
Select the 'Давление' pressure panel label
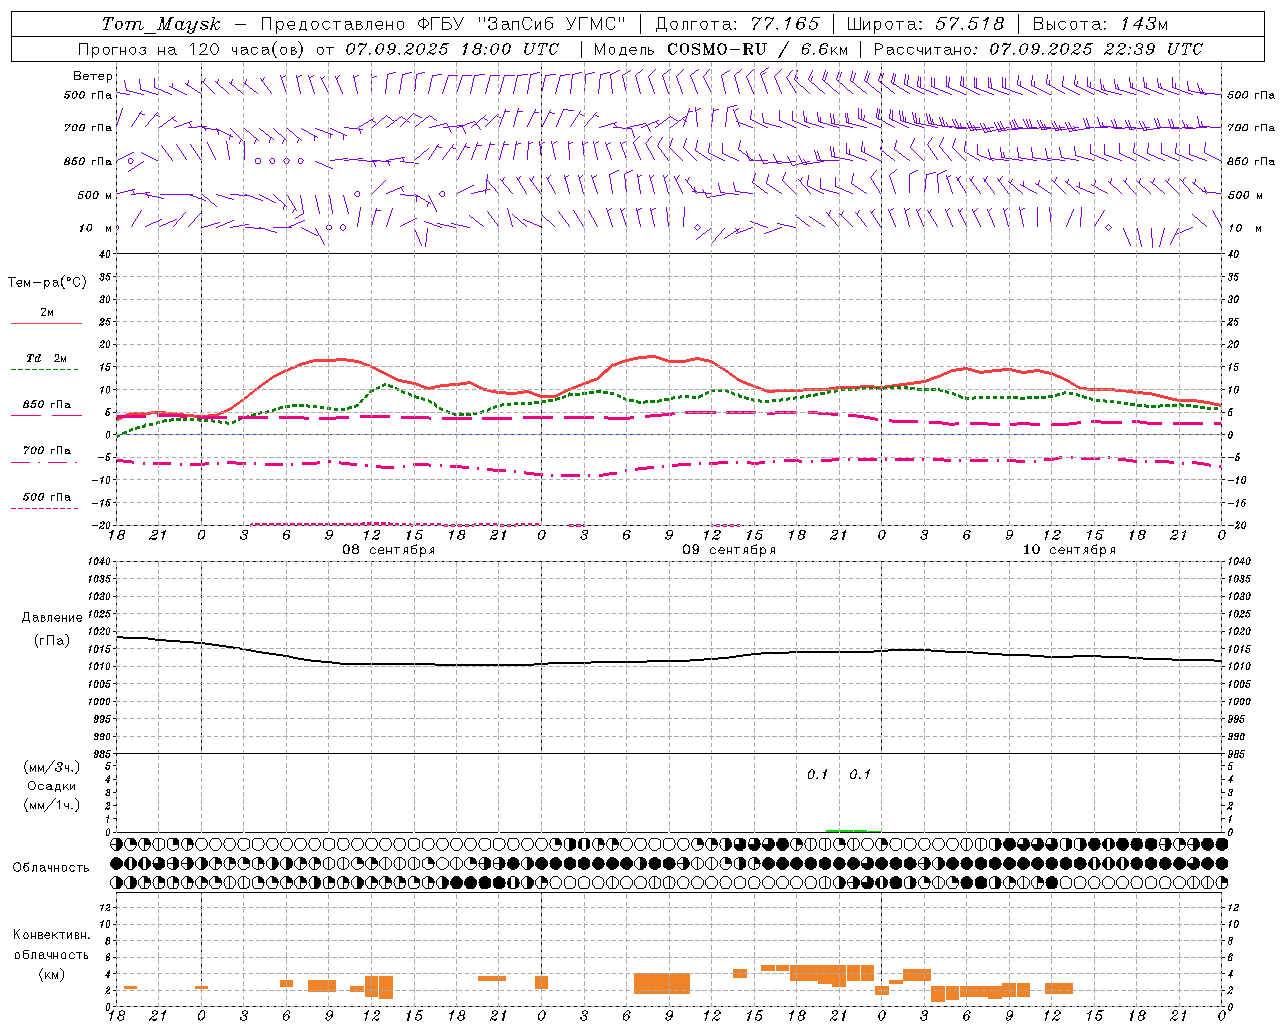[x=52, y=618]
